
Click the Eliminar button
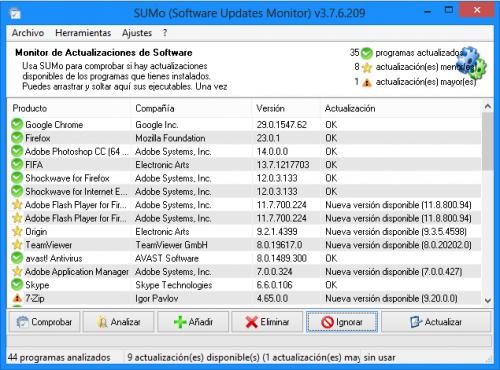coord(267,322)
